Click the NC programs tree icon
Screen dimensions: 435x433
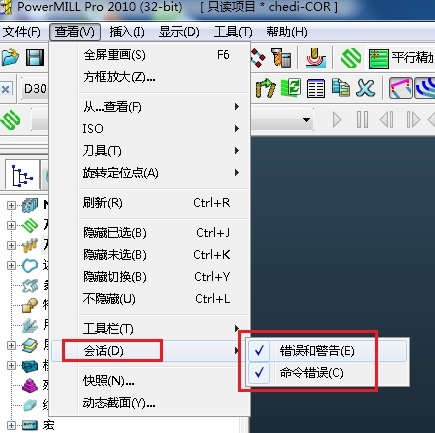(30, 205)
